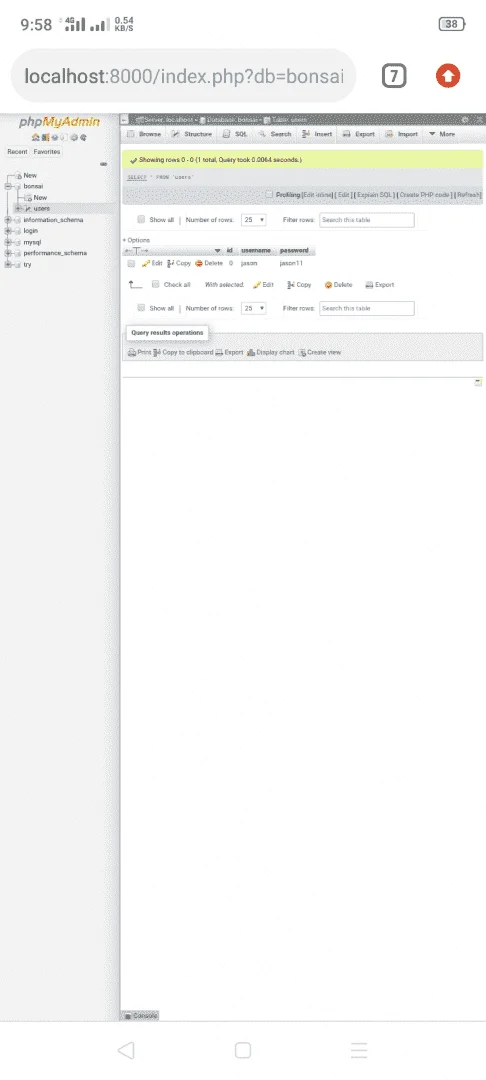This screenshot has width=486, height=1080.
Task: Tap the Android home square button
Action: (242, 1050)
